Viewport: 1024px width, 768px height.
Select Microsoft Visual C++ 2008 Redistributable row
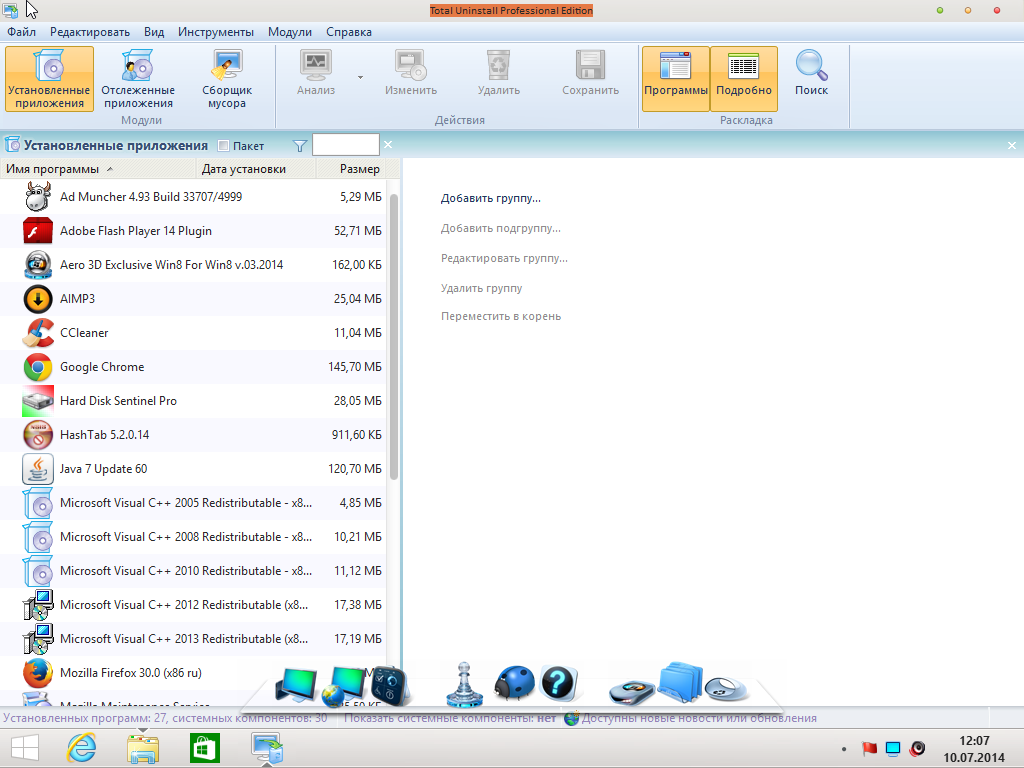193,537
